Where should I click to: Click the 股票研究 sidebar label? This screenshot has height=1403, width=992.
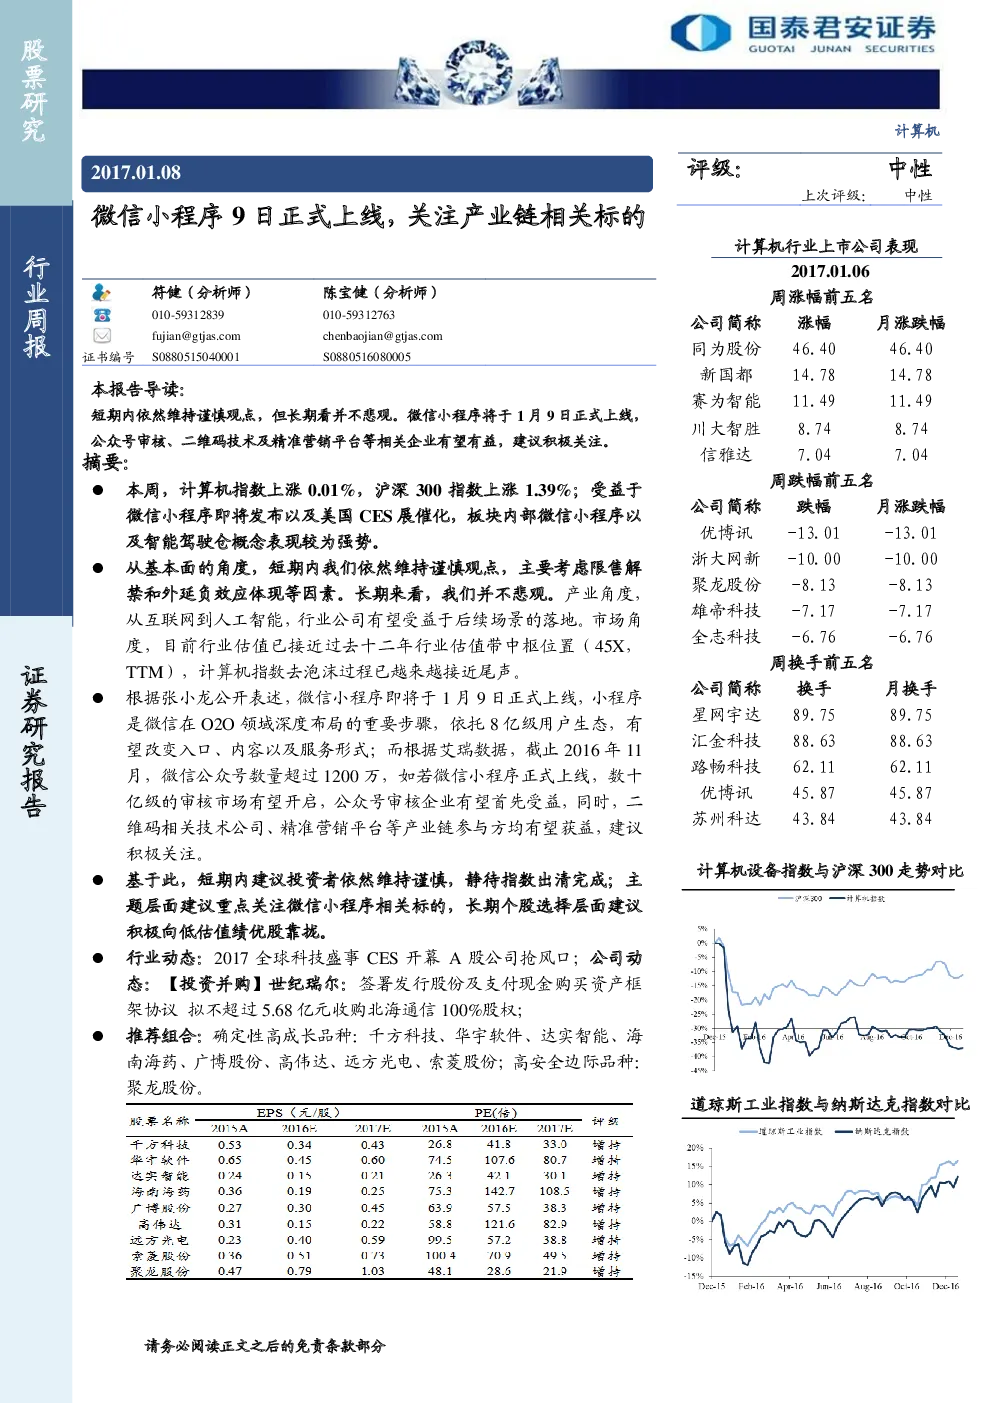click(34, 90)
